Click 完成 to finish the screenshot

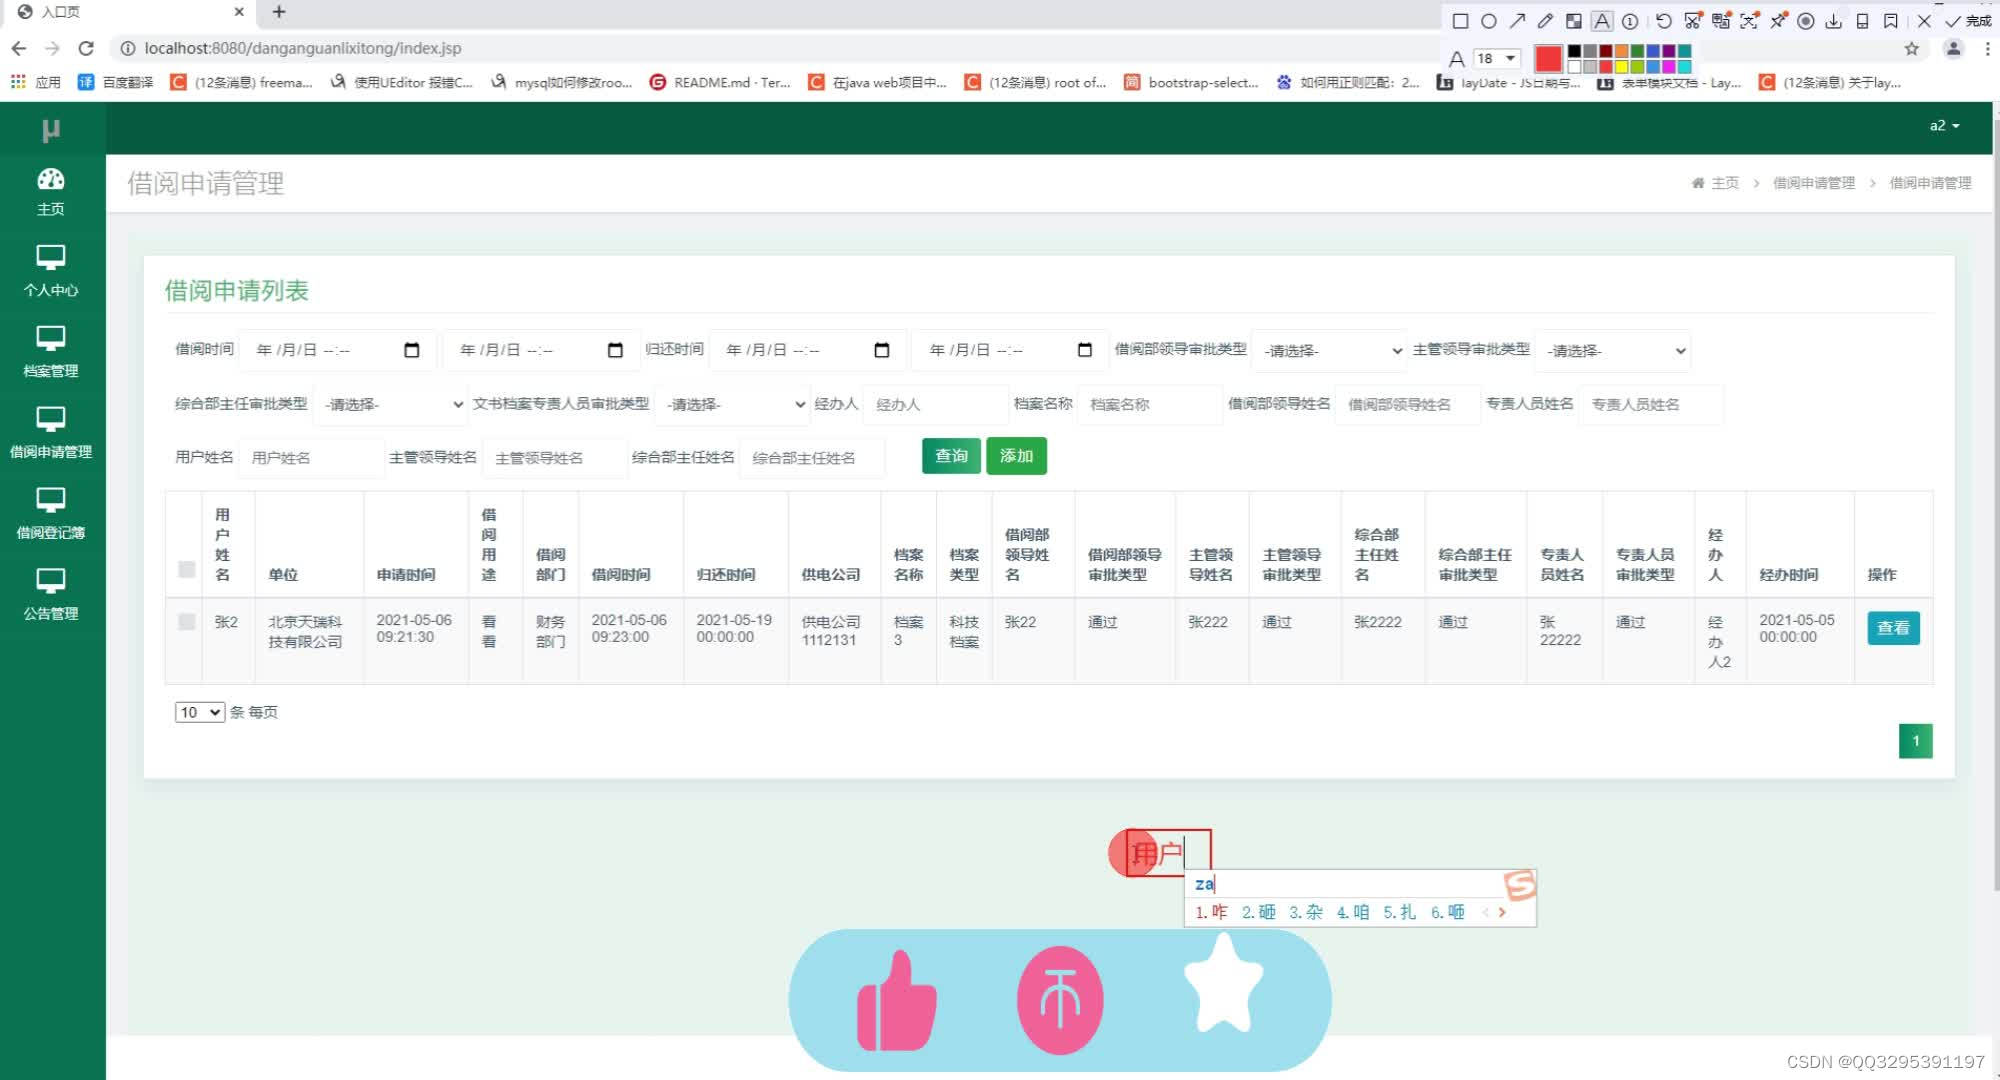click(x=1968, y=21)
